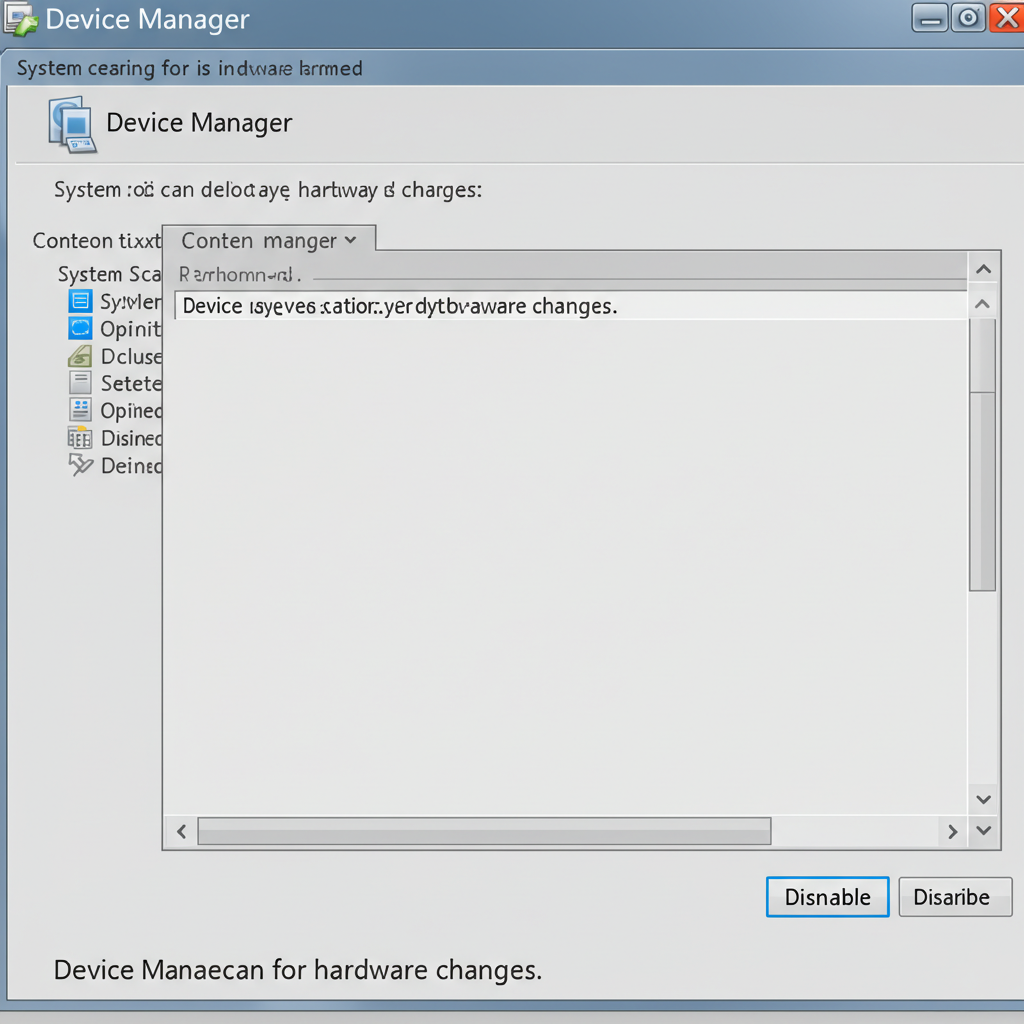Open the Opinit tree entry

130,329
